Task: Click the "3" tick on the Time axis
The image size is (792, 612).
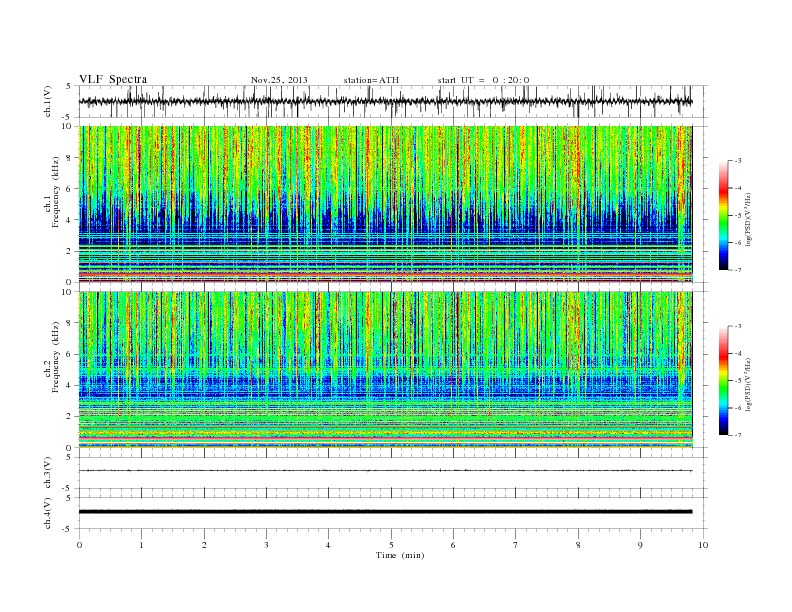Action: (x=267, y=545)
